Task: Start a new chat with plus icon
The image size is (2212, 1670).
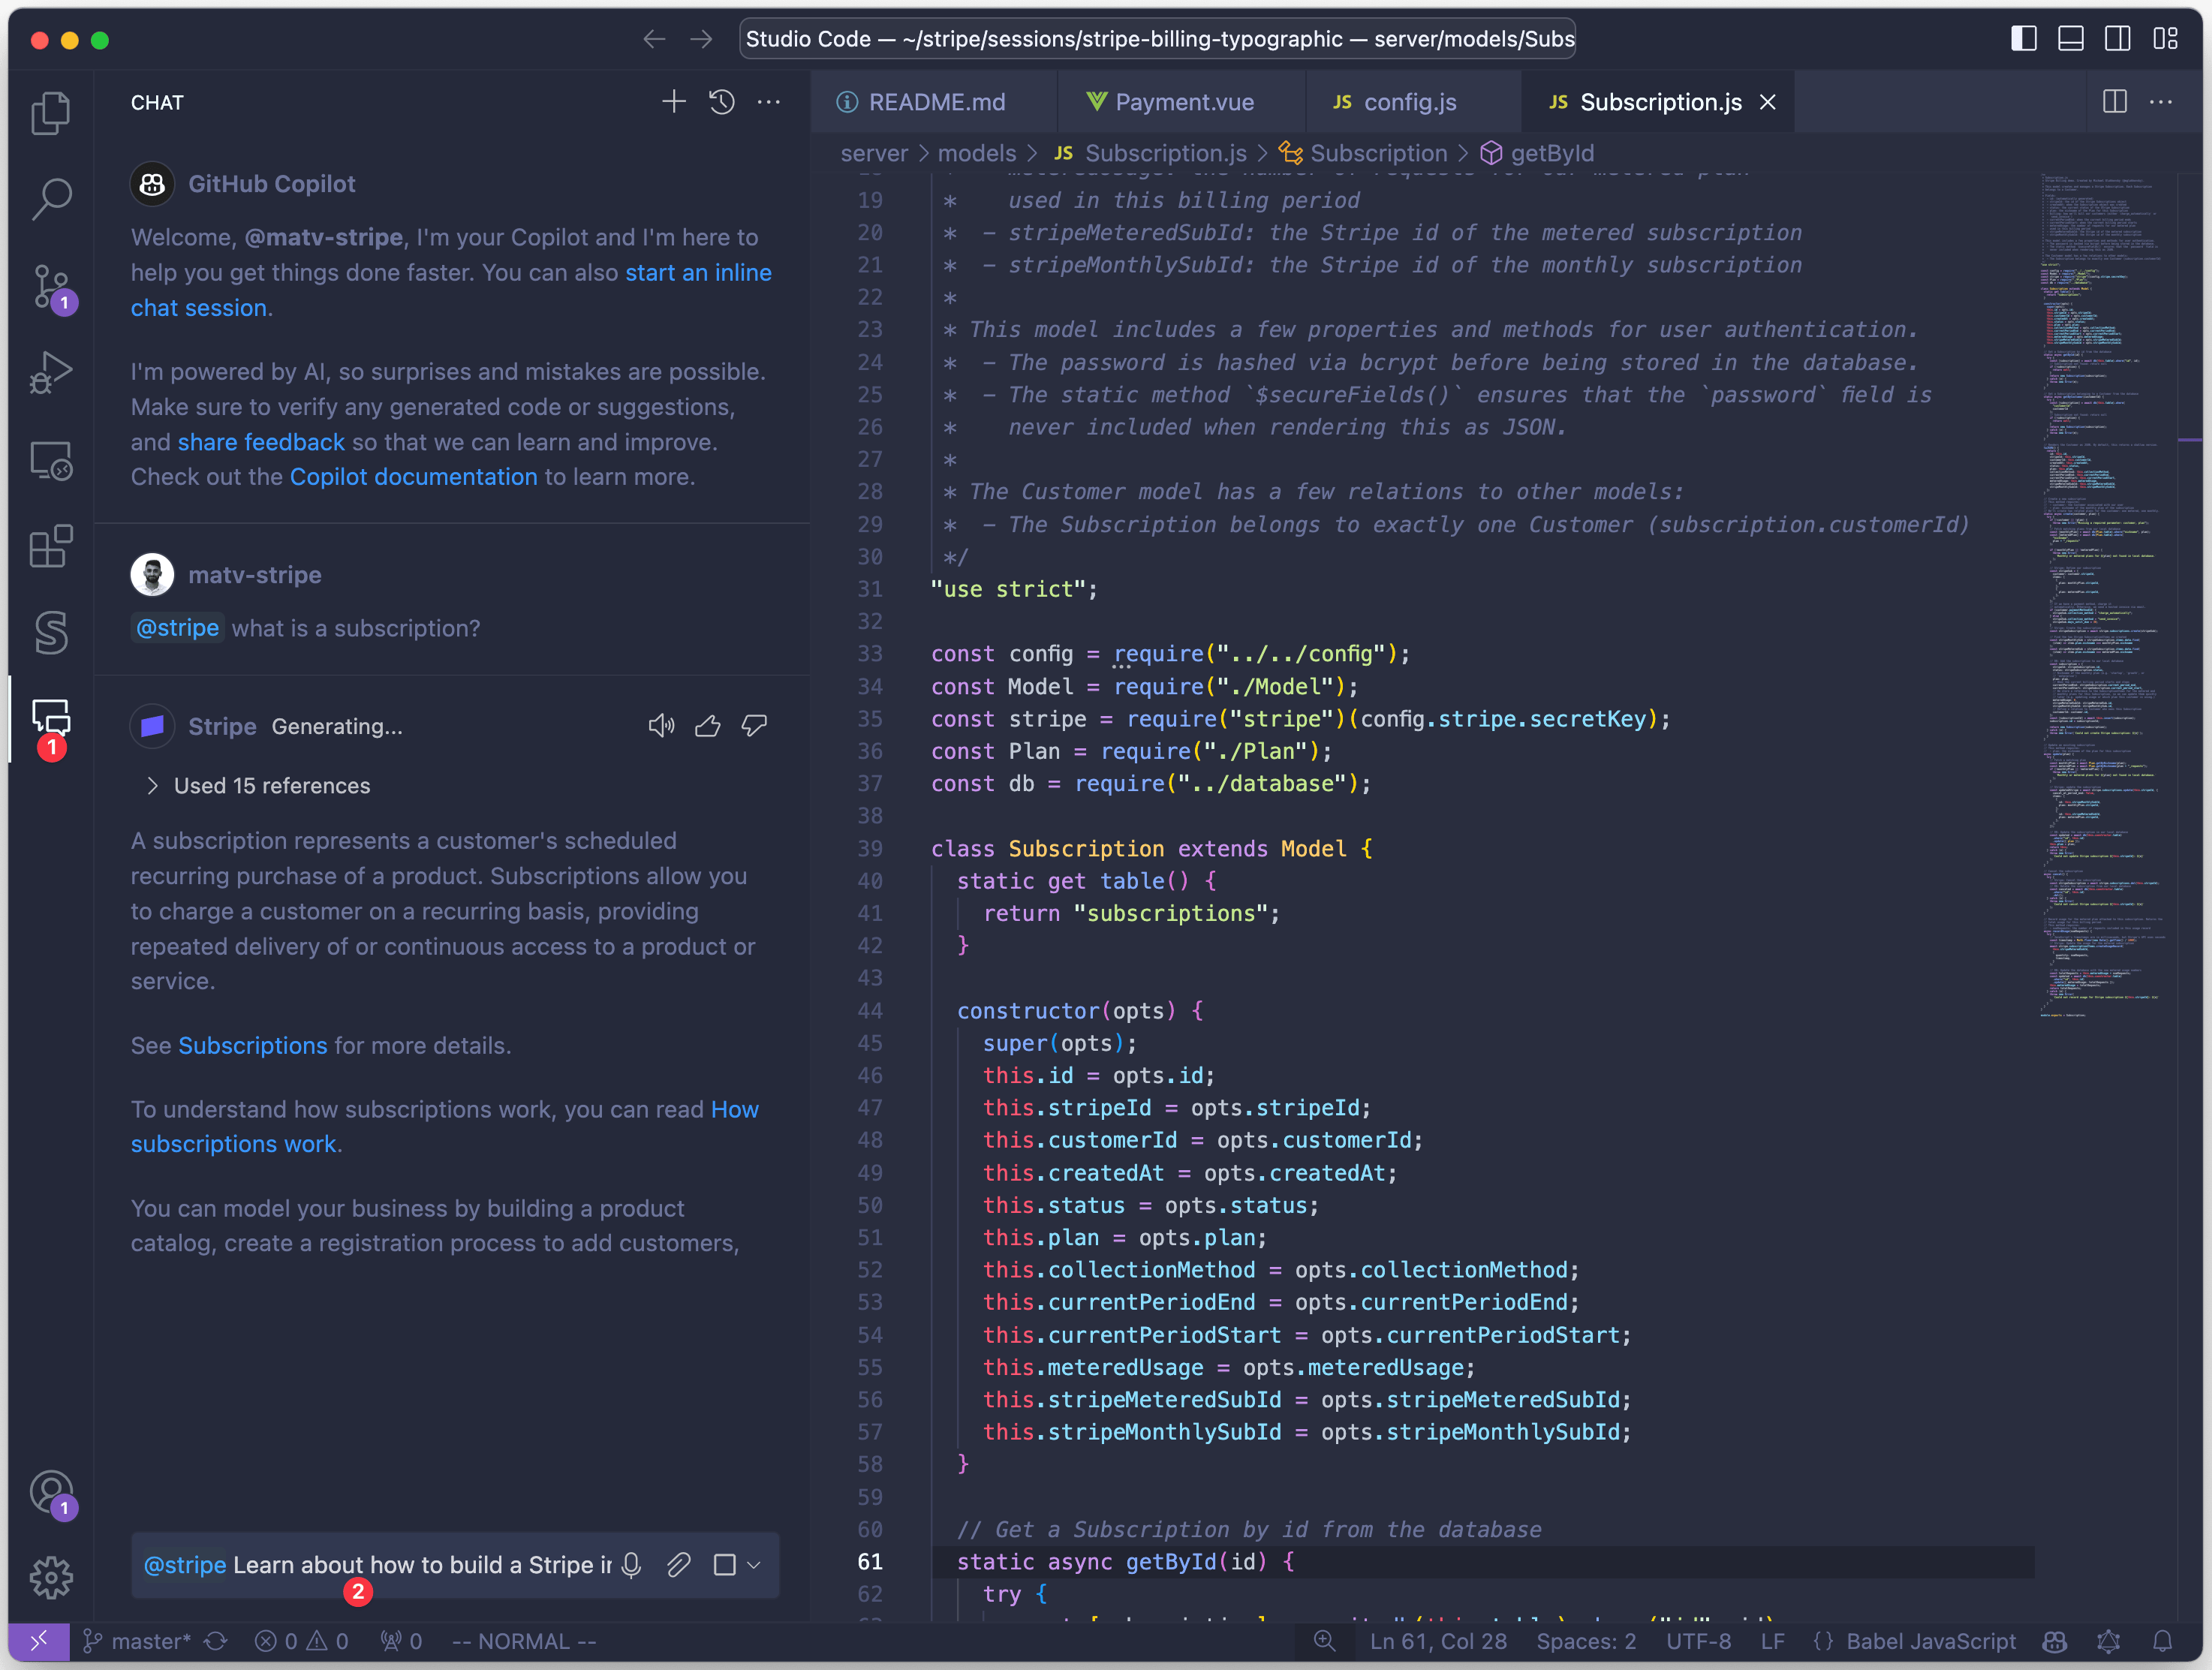Action: click(673, 102)
